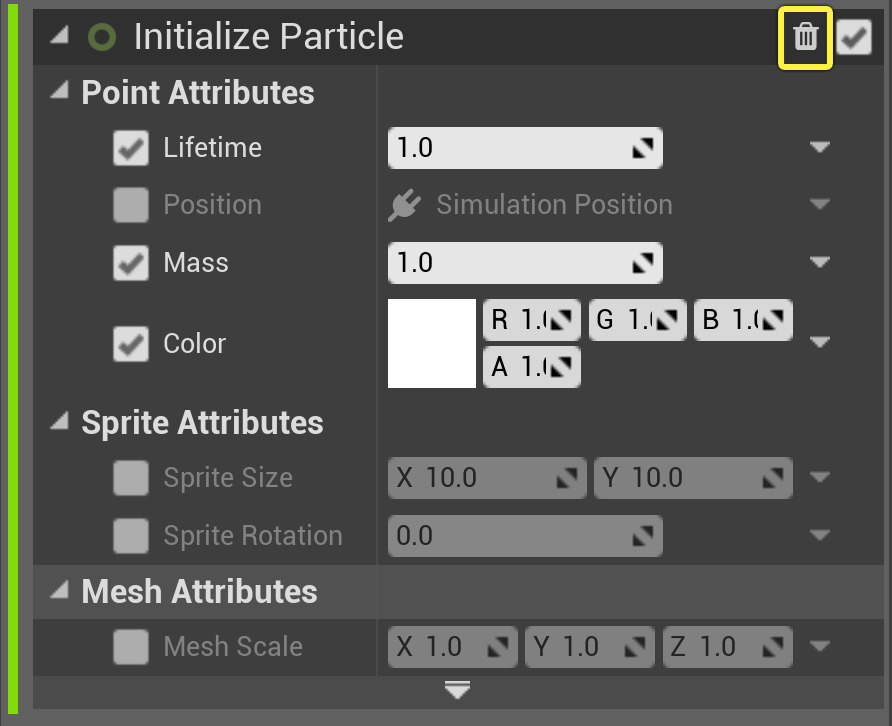The width and height of the screenshot is (892, 726).
Task: Collapse the Mesh Attributes section
Action: 62,591
